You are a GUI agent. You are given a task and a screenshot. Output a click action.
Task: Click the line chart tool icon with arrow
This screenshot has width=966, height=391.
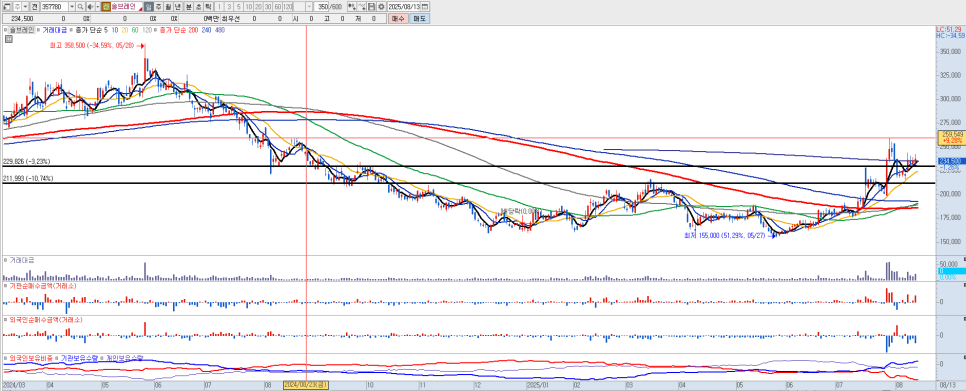pos(362,6)
